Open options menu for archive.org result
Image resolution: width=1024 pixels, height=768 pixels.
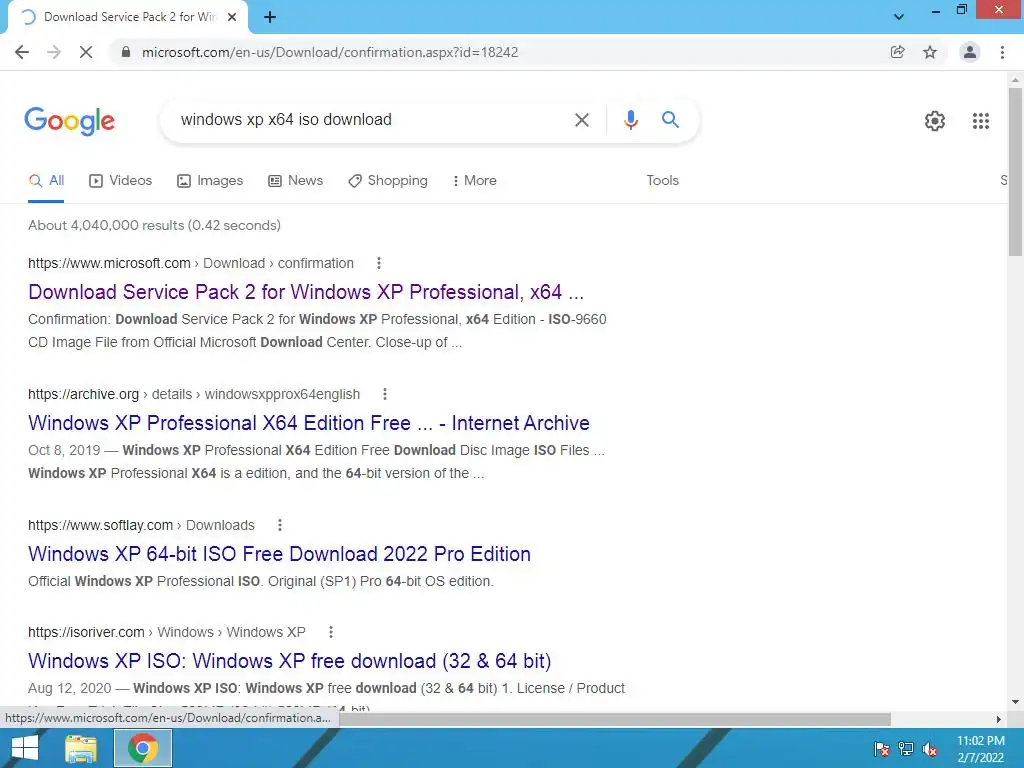tap(385, 394)
